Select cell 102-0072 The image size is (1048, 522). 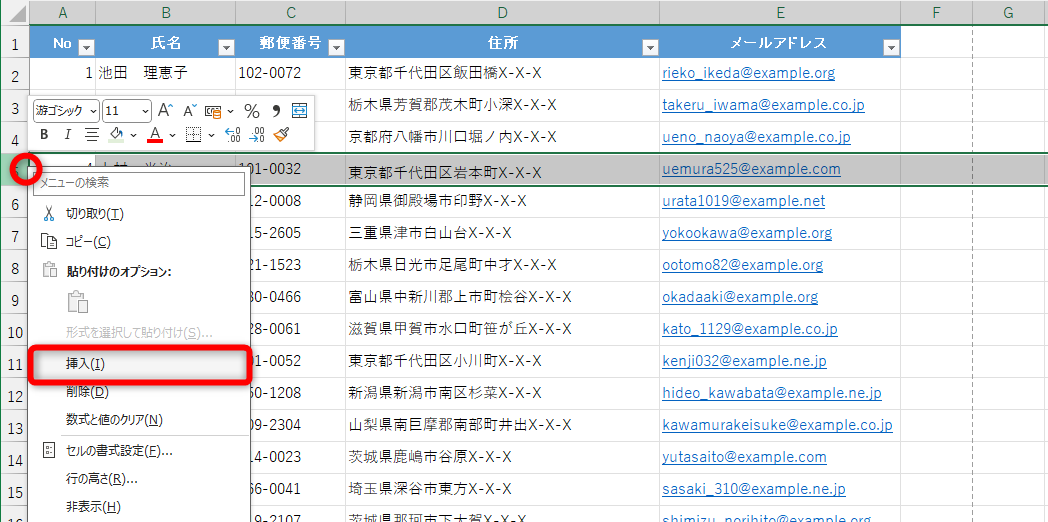click(x=291, y=74)
